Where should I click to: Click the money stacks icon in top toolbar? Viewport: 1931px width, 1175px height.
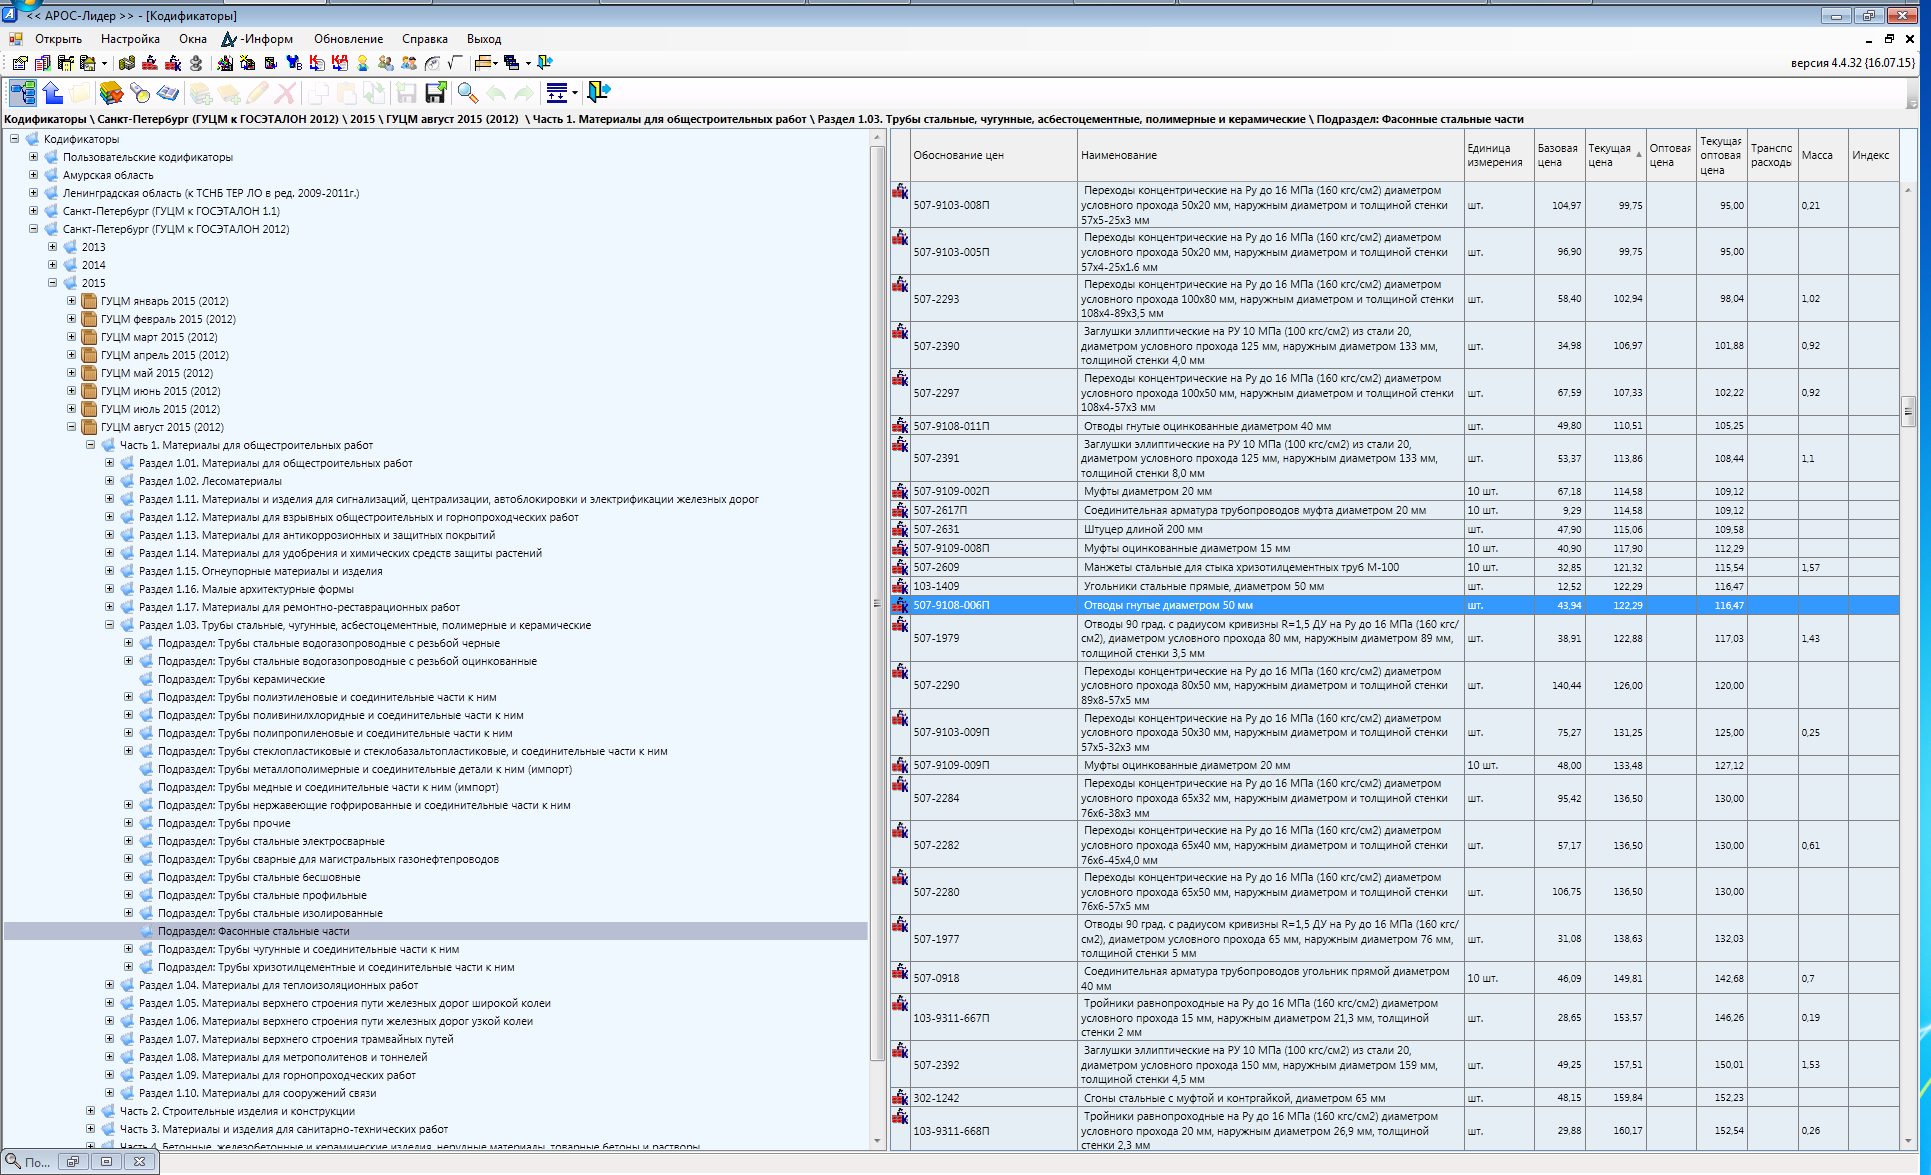126,63
